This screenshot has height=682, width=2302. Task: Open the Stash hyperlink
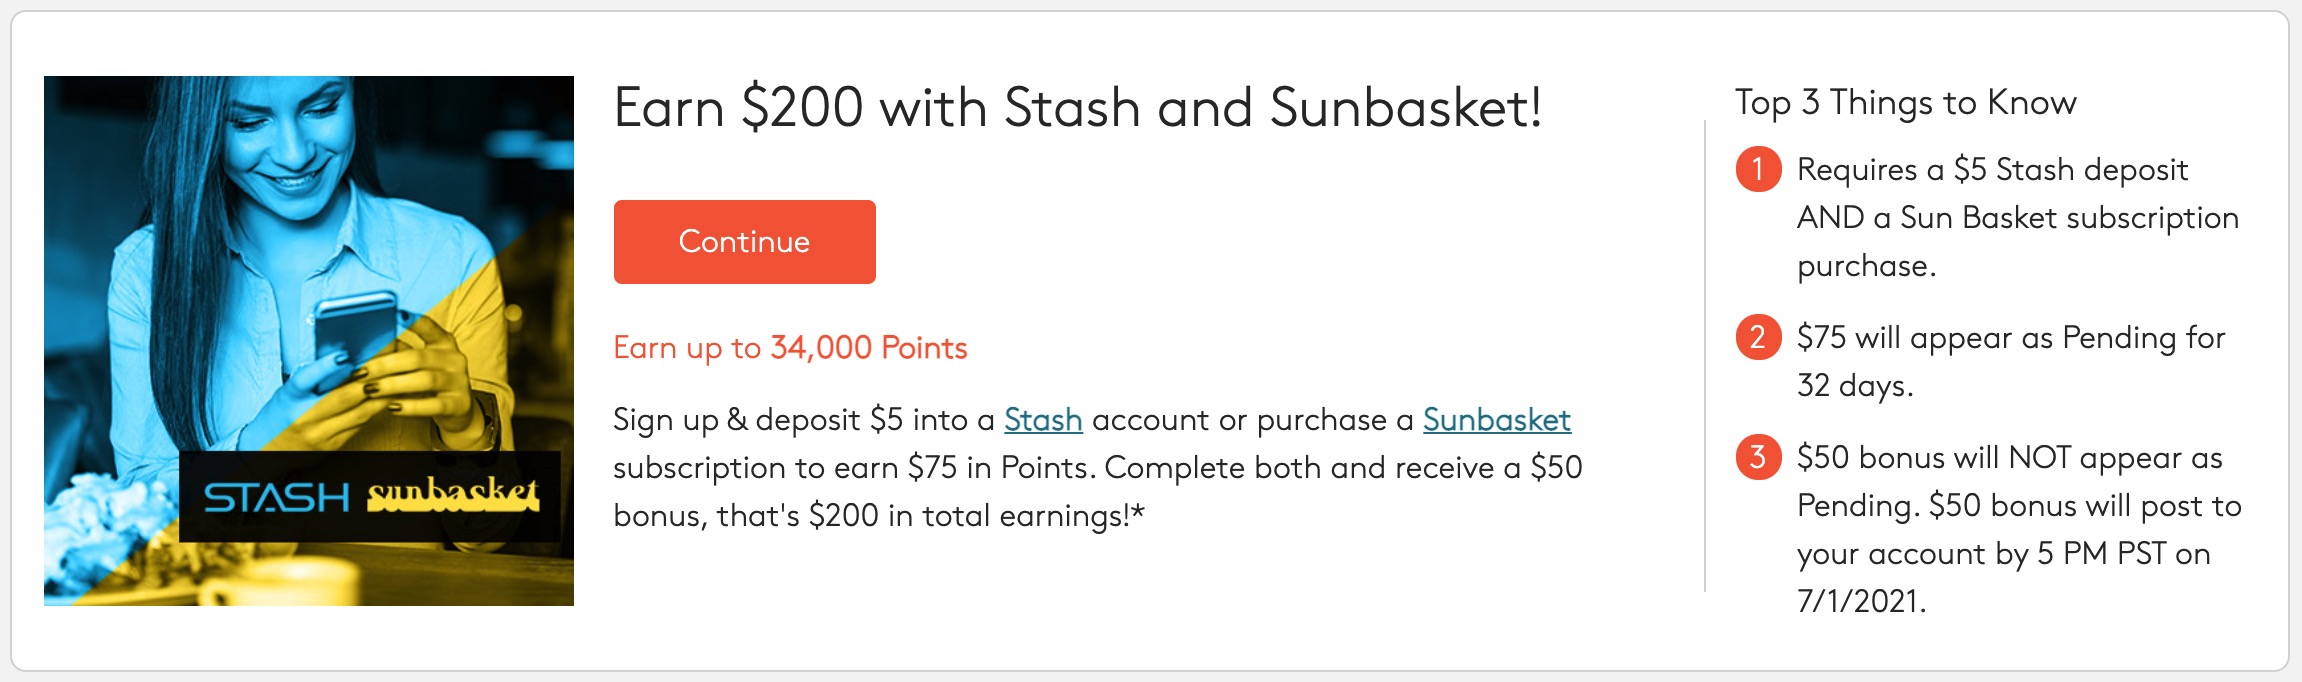click(x=1043, y=421)
